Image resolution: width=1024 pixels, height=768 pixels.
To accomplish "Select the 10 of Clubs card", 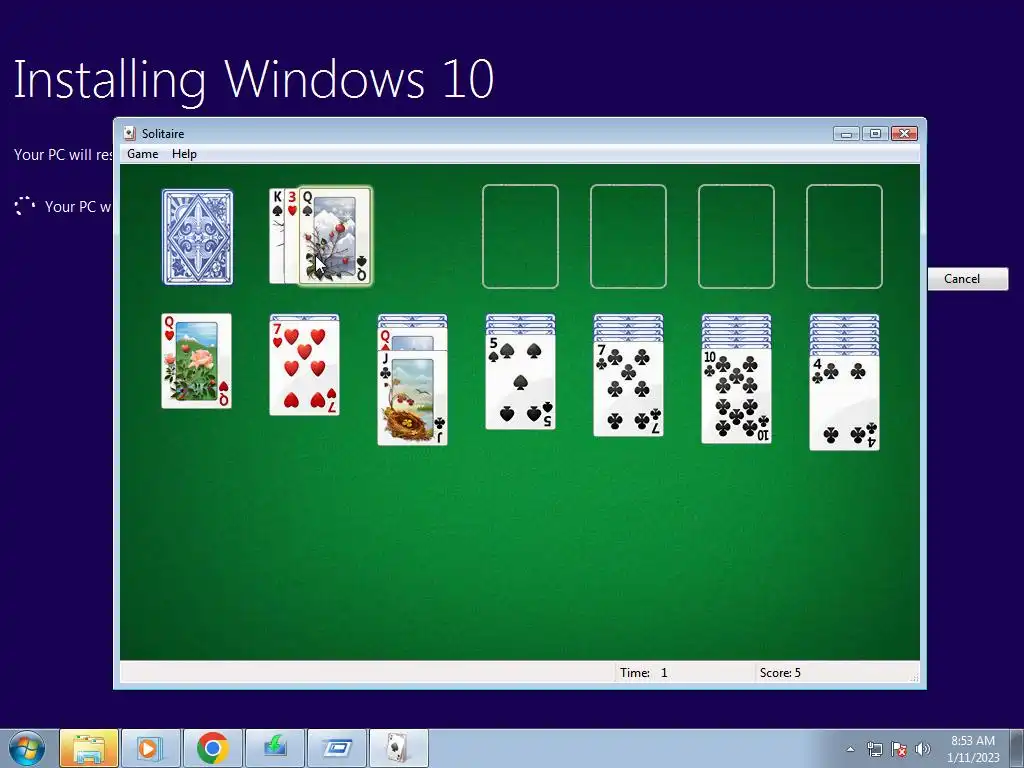I will [737, 396].
